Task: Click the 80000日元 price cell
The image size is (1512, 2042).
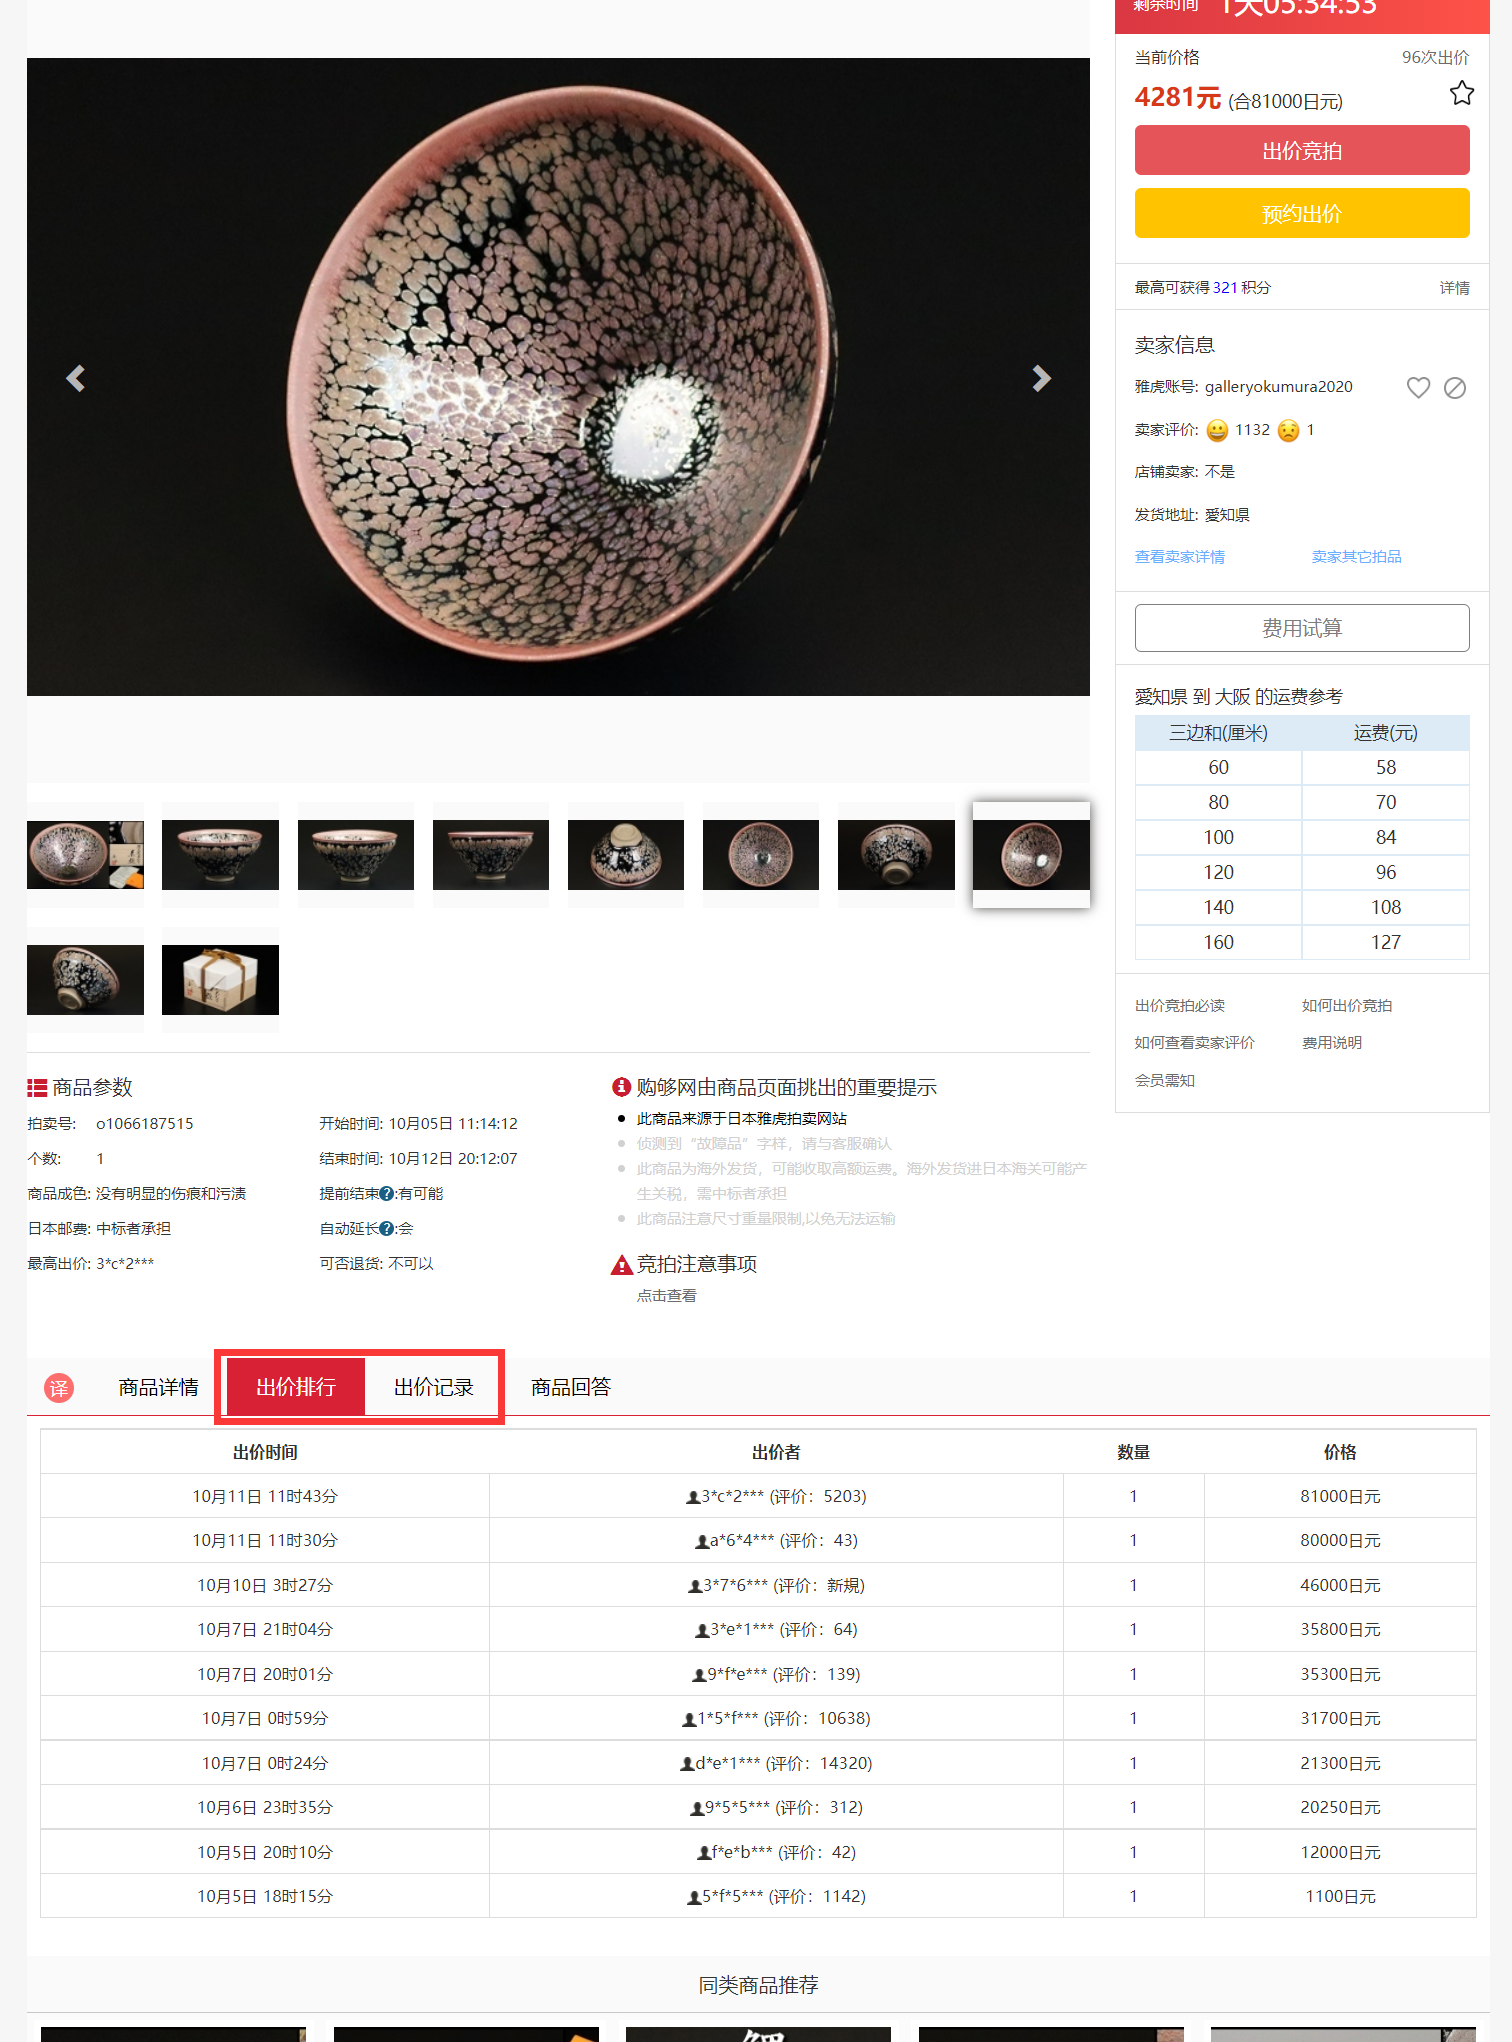Action: tap(1340, 1541)
